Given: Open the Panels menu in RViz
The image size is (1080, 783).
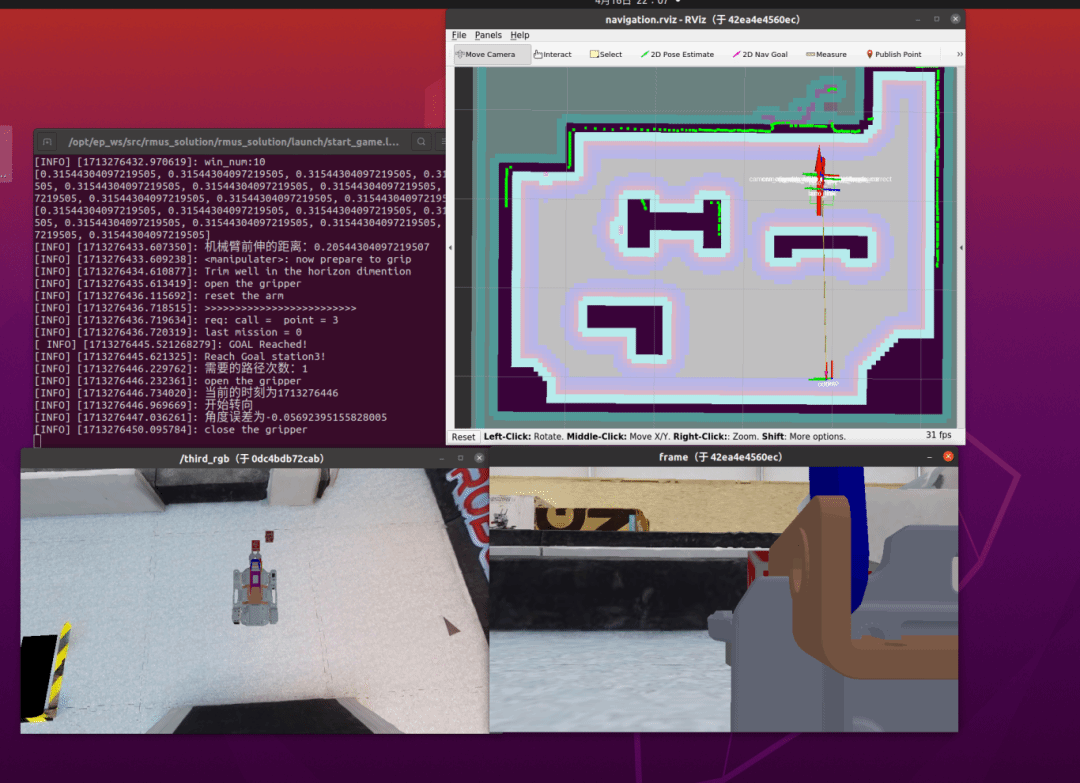Looking at the screenshot, I should [488, 35].
